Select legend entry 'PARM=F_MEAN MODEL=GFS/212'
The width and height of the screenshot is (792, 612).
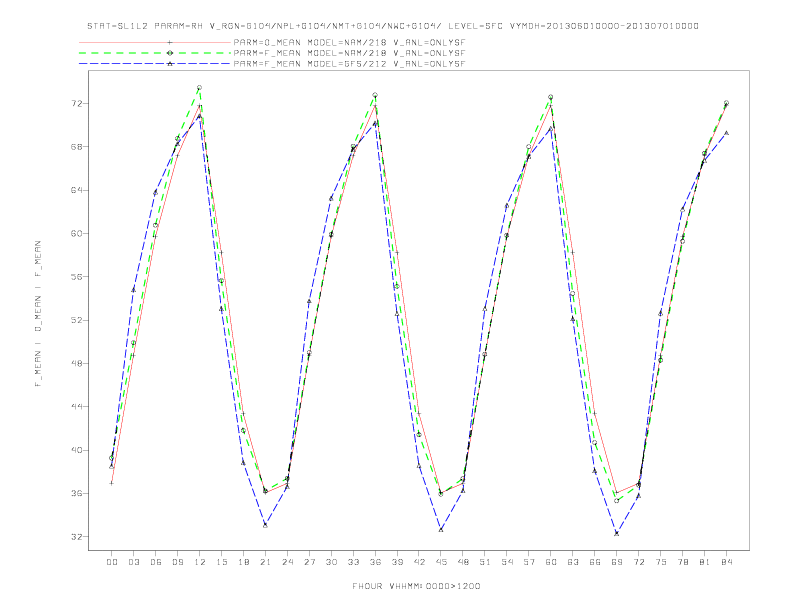(x=349, y=64)
